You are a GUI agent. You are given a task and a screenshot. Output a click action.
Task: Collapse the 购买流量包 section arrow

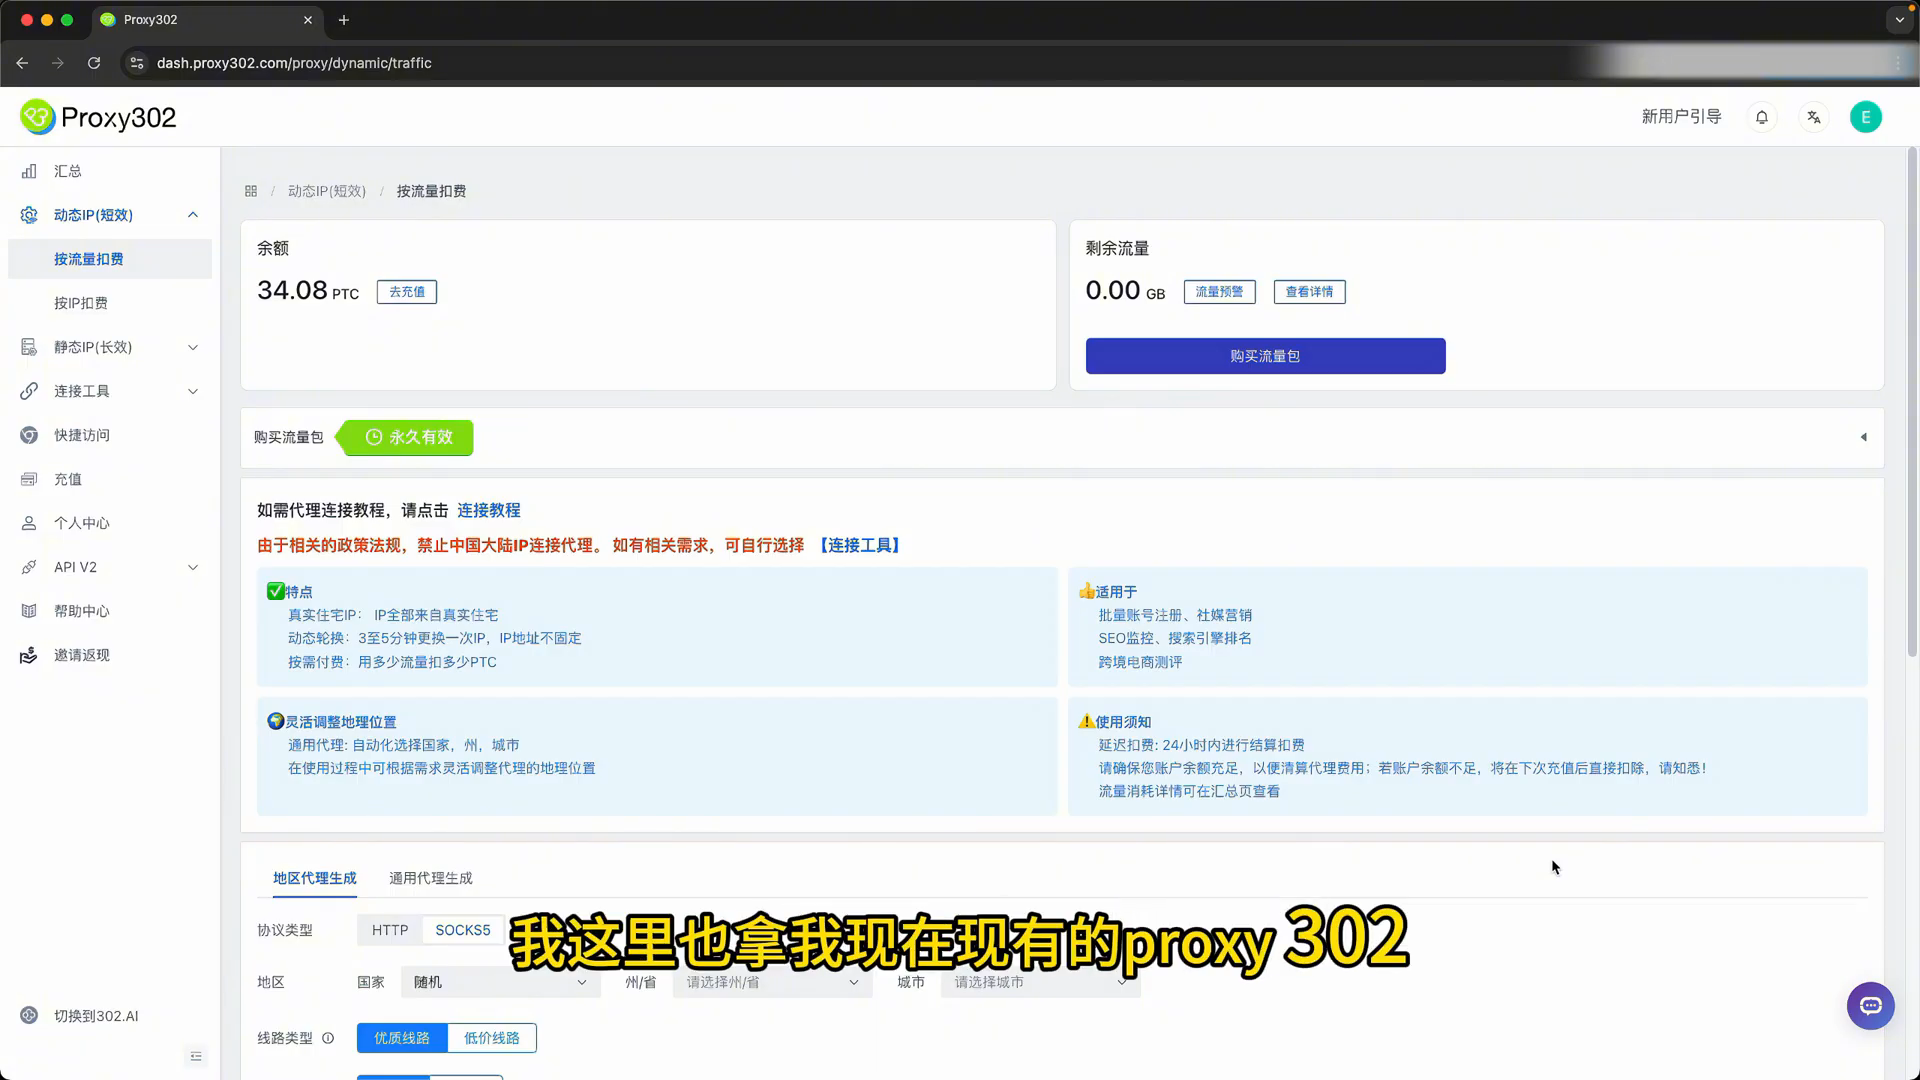[x=1863, y=437]
